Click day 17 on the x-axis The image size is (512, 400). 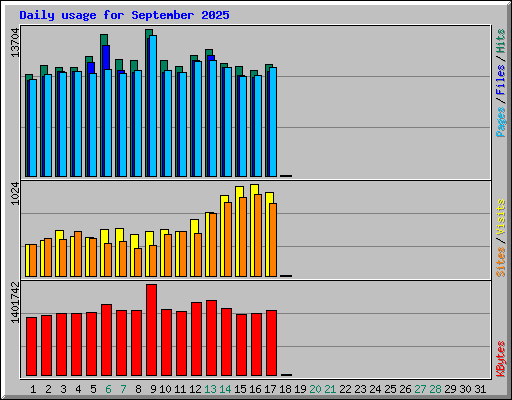coord(270,389)
